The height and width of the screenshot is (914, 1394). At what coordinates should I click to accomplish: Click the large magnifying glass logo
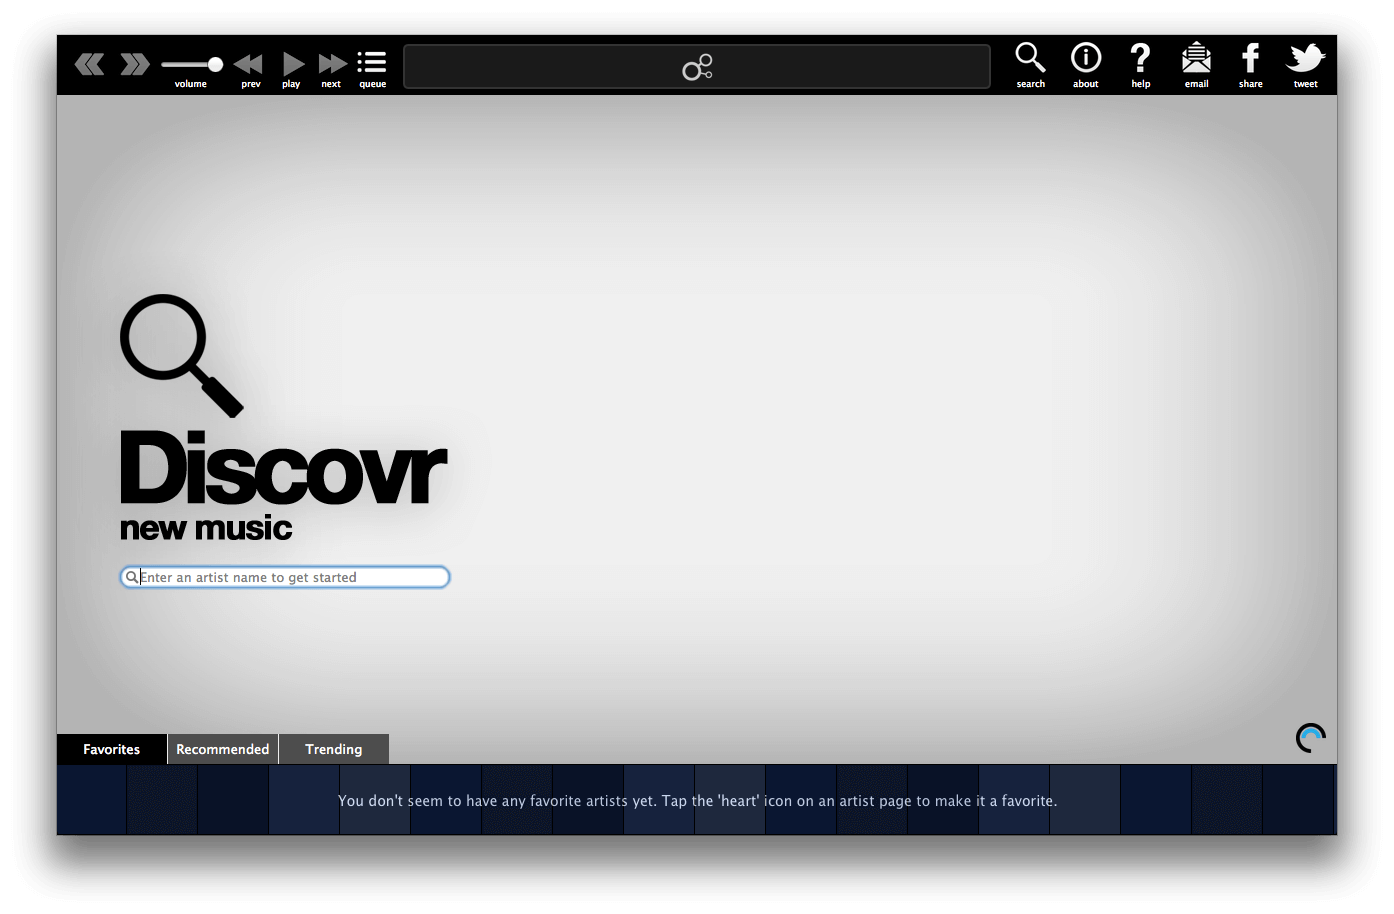(x=182, y=355)
